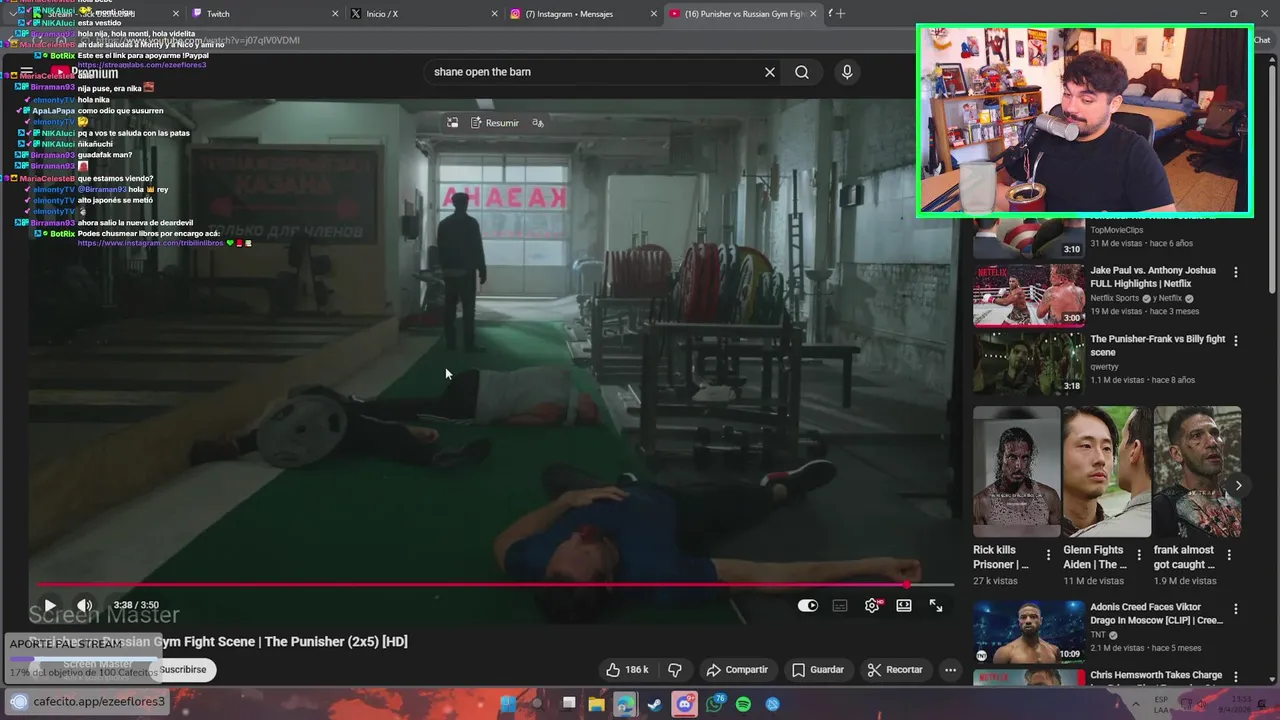Enter fullscreen on the video player
The image size is (1280, 720).
tap(936, 605)
